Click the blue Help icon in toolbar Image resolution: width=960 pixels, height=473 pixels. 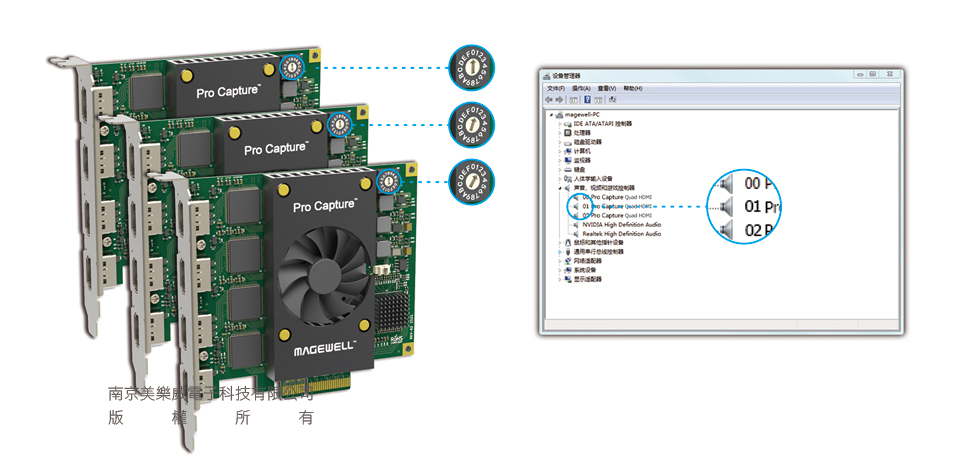point(587,99)
